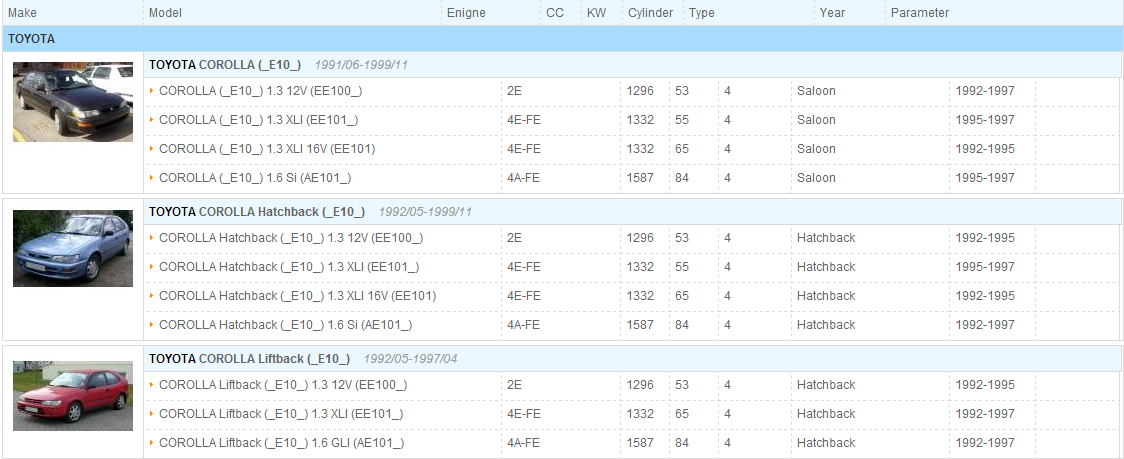The image size is (1124, 459).
Task: Click arrow bullet before Hatchback 1.6 Si row
Action: click(152, 325)
